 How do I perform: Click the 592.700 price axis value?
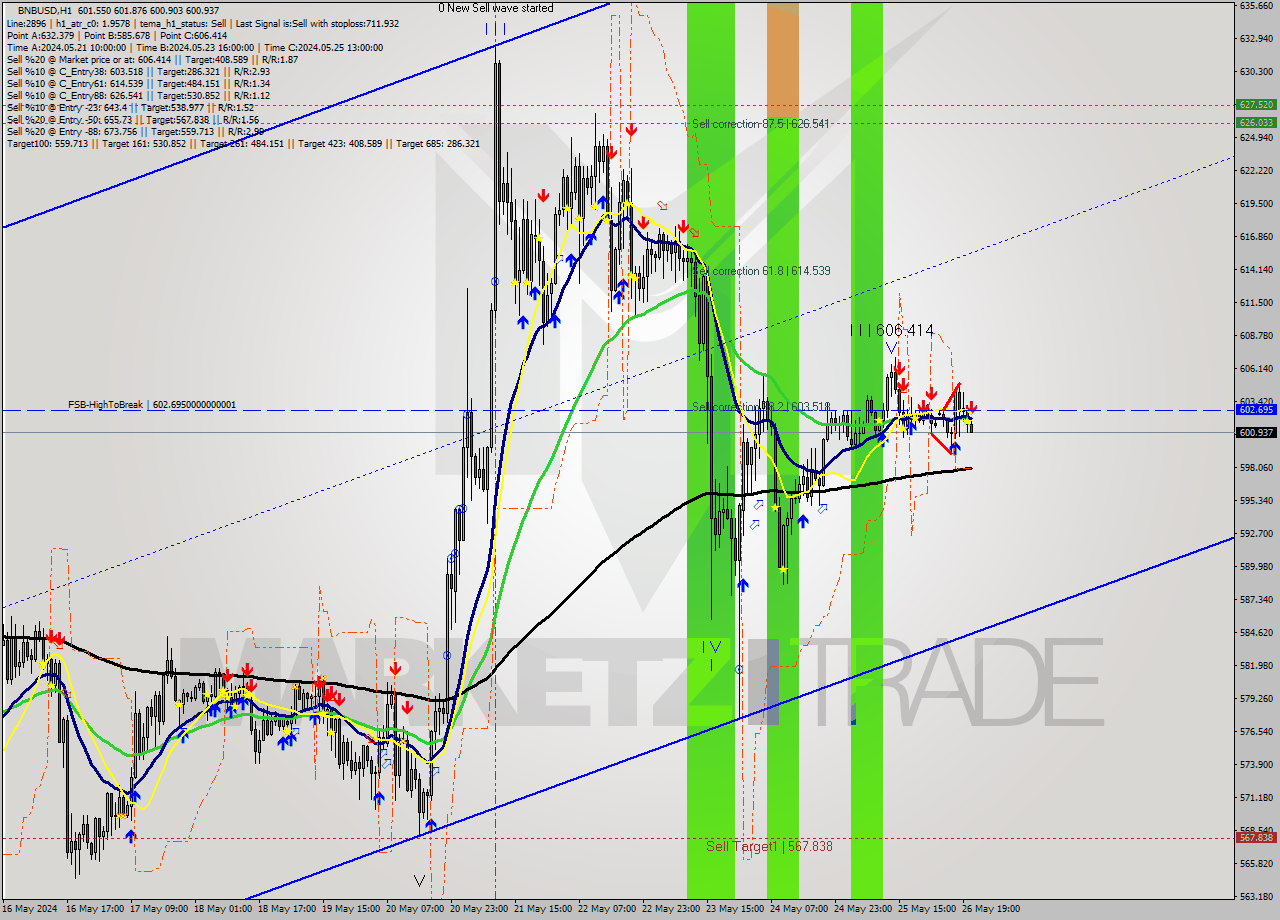point(1255,533)
